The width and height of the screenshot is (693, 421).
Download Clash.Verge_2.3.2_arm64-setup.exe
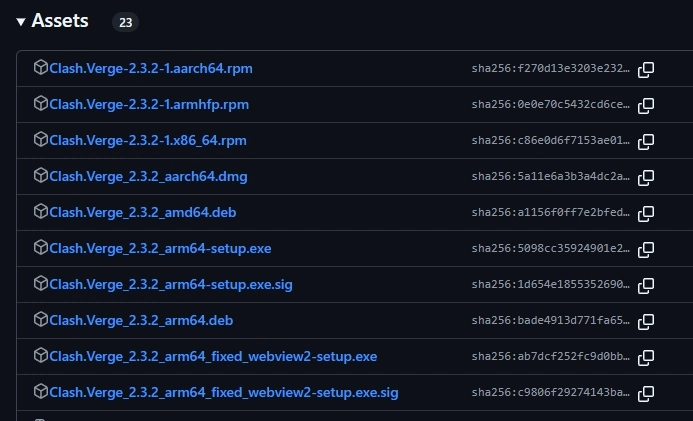click(160, 249)
